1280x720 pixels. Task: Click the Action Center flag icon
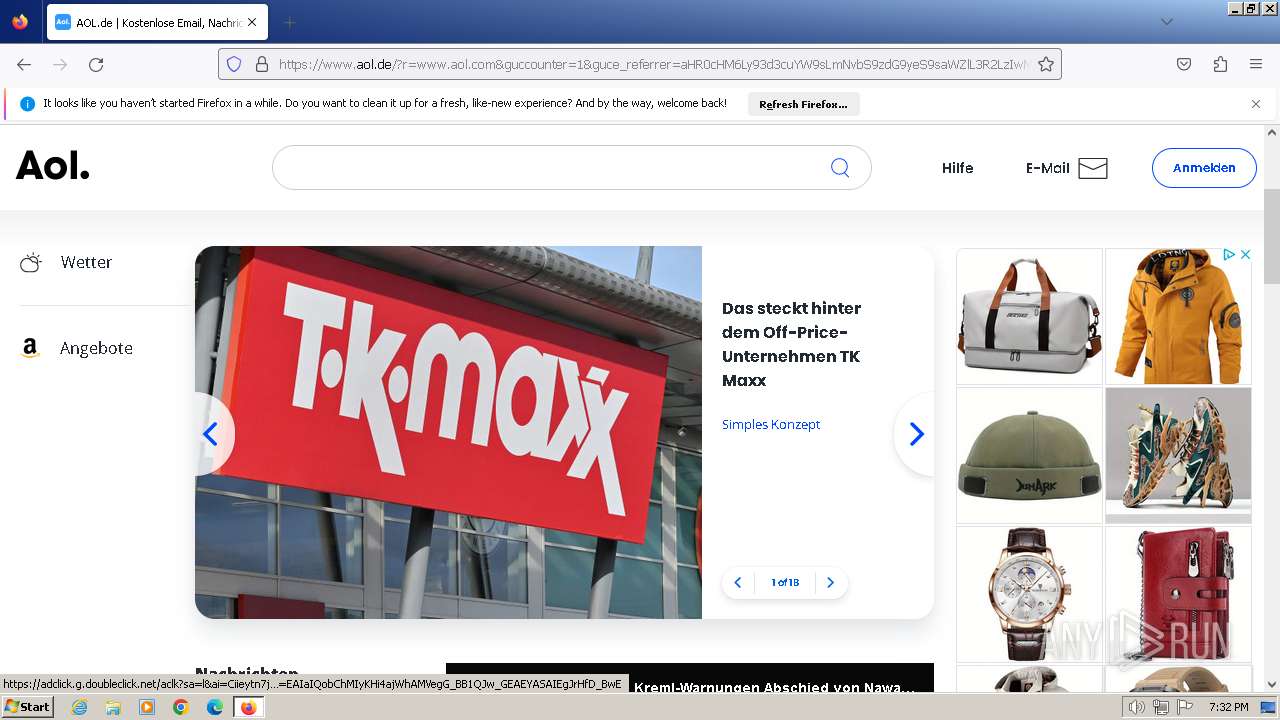point(1185,707)
